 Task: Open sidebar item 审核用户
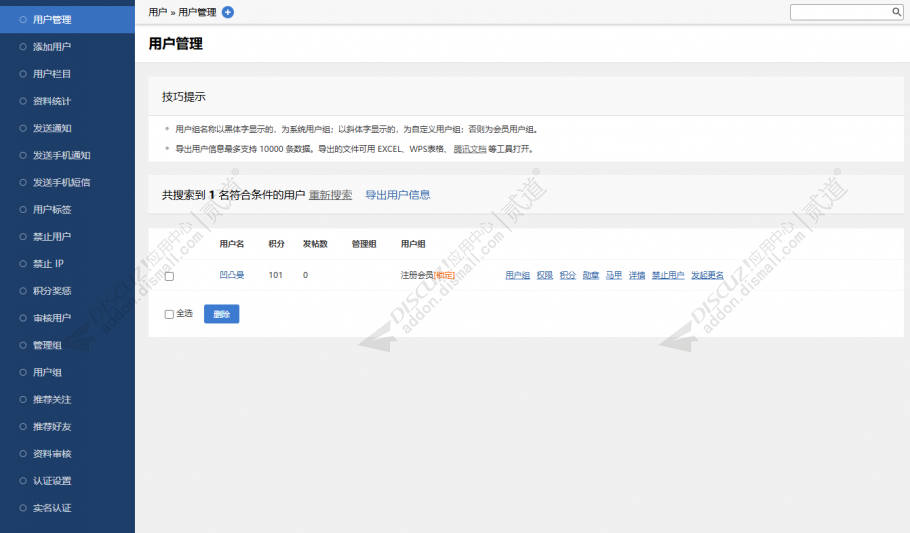coord(67,318)
